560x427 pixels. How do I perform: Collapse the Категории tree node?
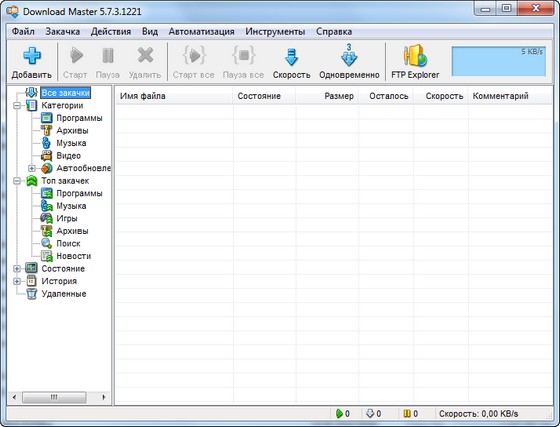17,106
